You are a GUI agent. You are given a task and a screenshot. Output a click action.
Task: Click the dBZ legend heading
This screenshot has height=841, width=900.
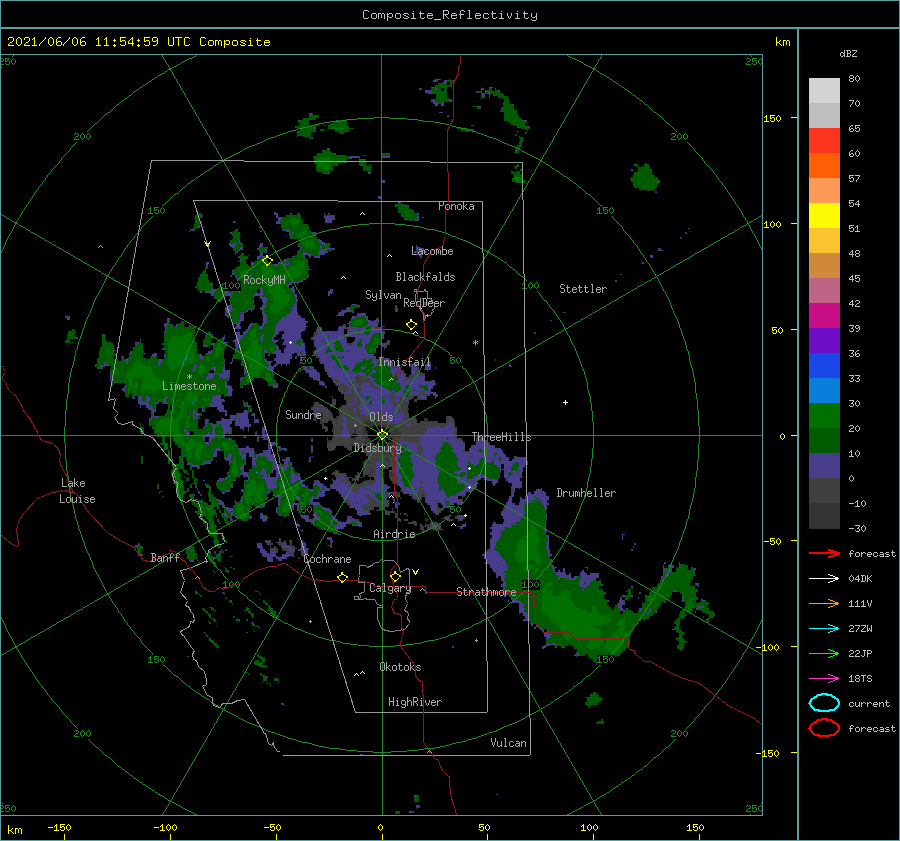point(848,53)
